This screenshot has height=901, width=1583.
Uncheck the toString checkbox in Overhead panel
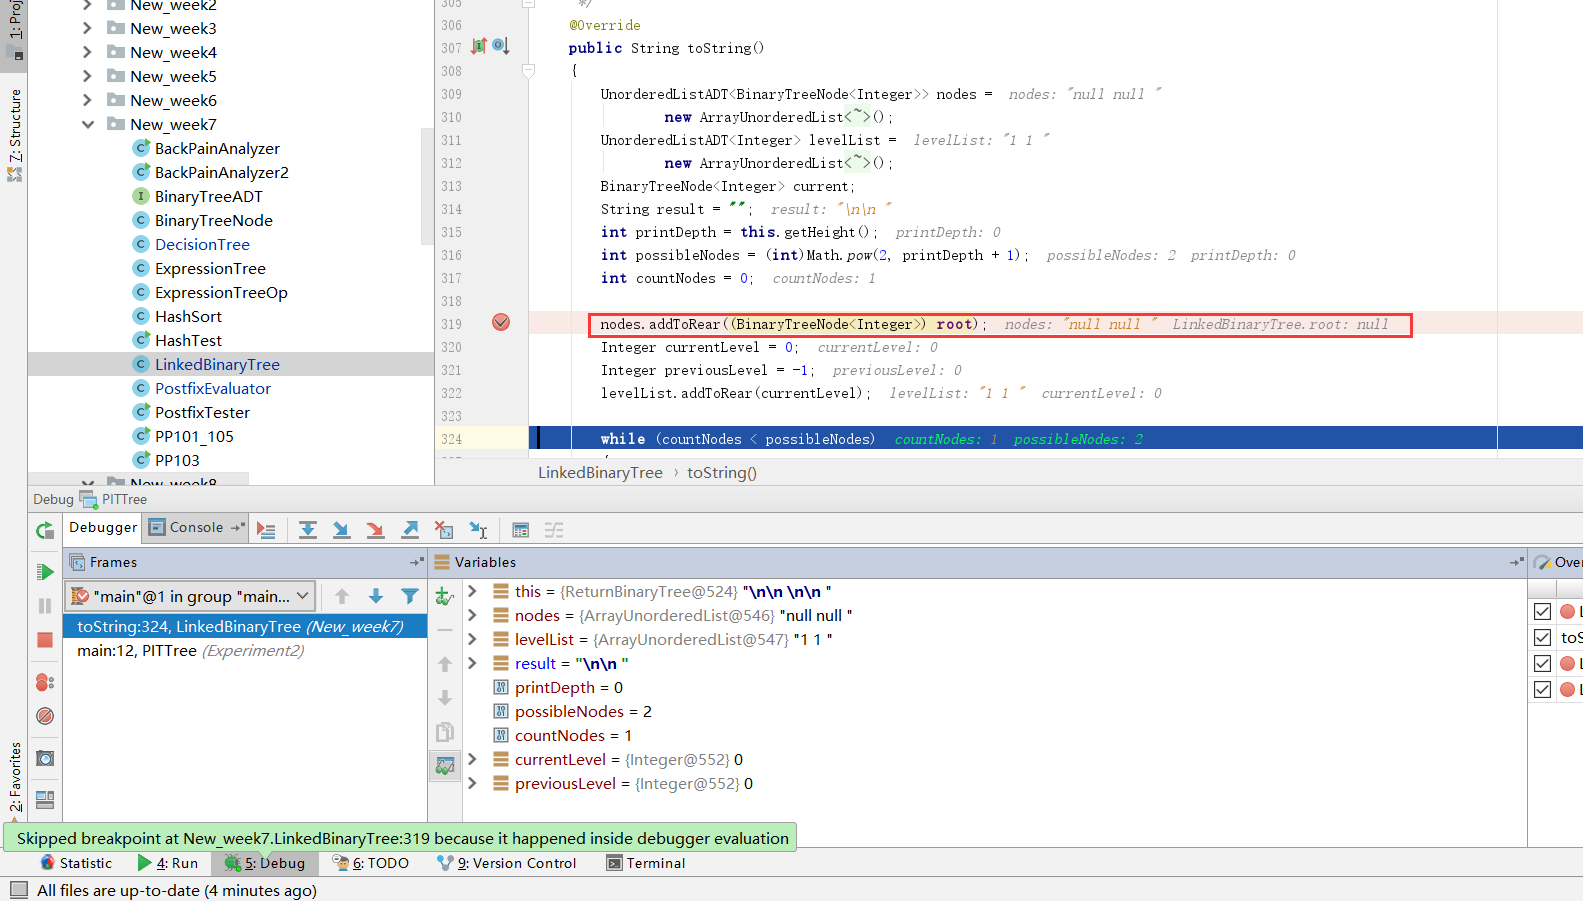[1542, 637]
